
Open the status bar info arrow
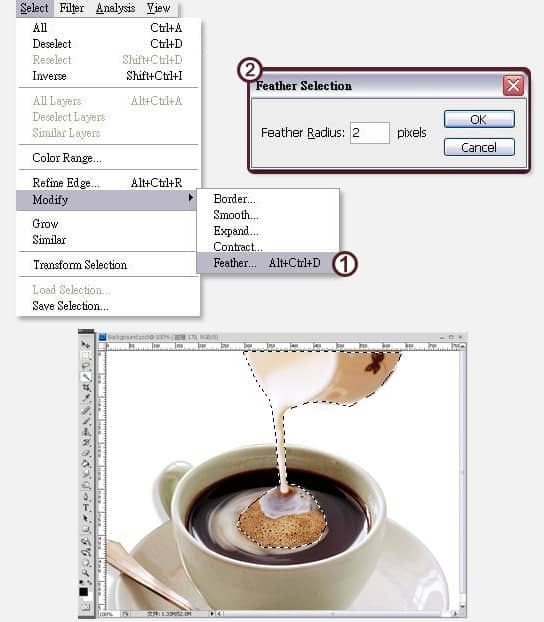[x=212, y=614]
